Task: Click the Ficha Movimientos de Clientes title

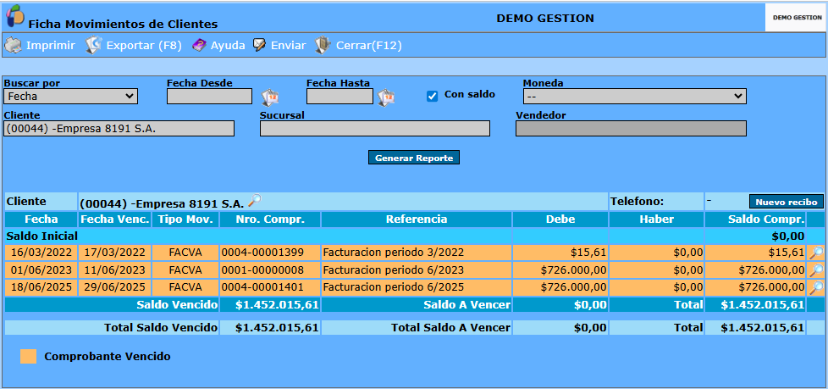Action: [x=123, y=24]
